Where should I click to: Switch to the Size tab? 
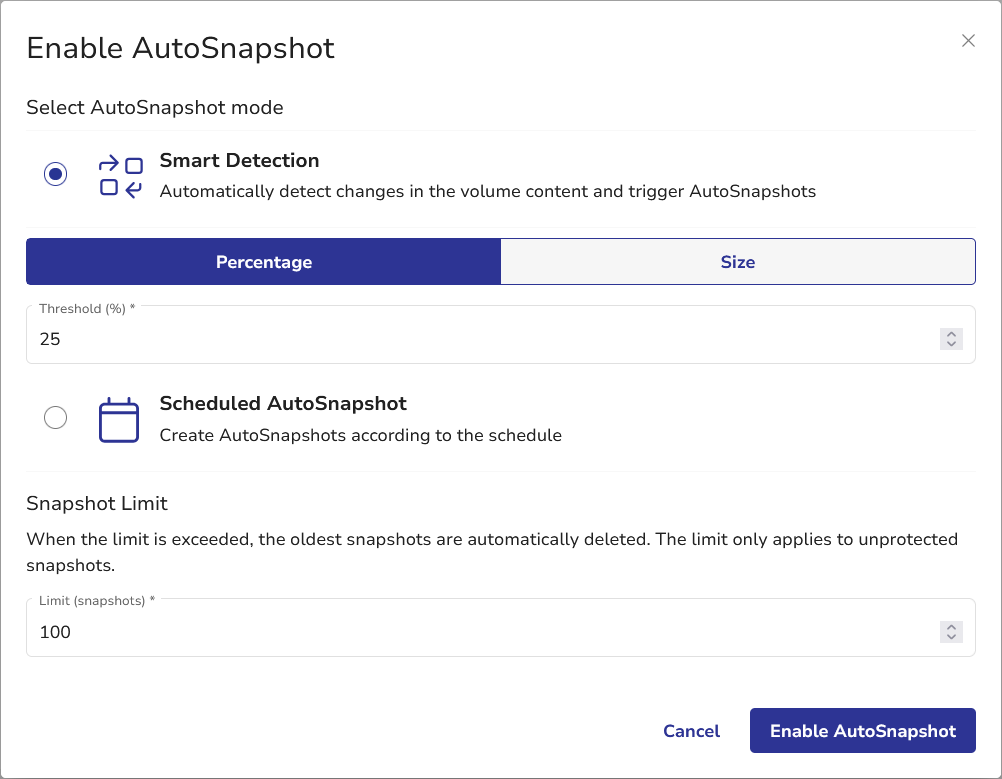737,262
